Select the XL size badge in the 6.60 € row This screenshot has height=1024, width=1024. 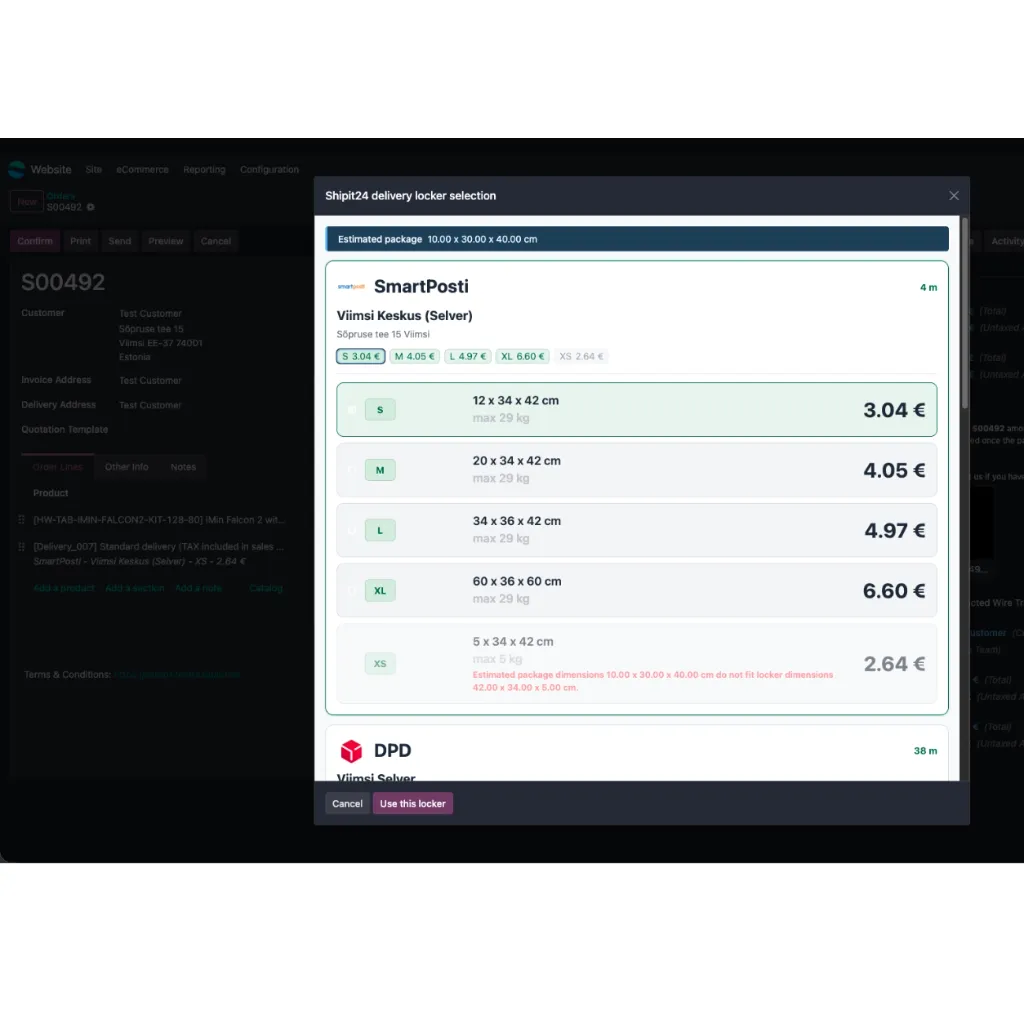pos(380,590)
